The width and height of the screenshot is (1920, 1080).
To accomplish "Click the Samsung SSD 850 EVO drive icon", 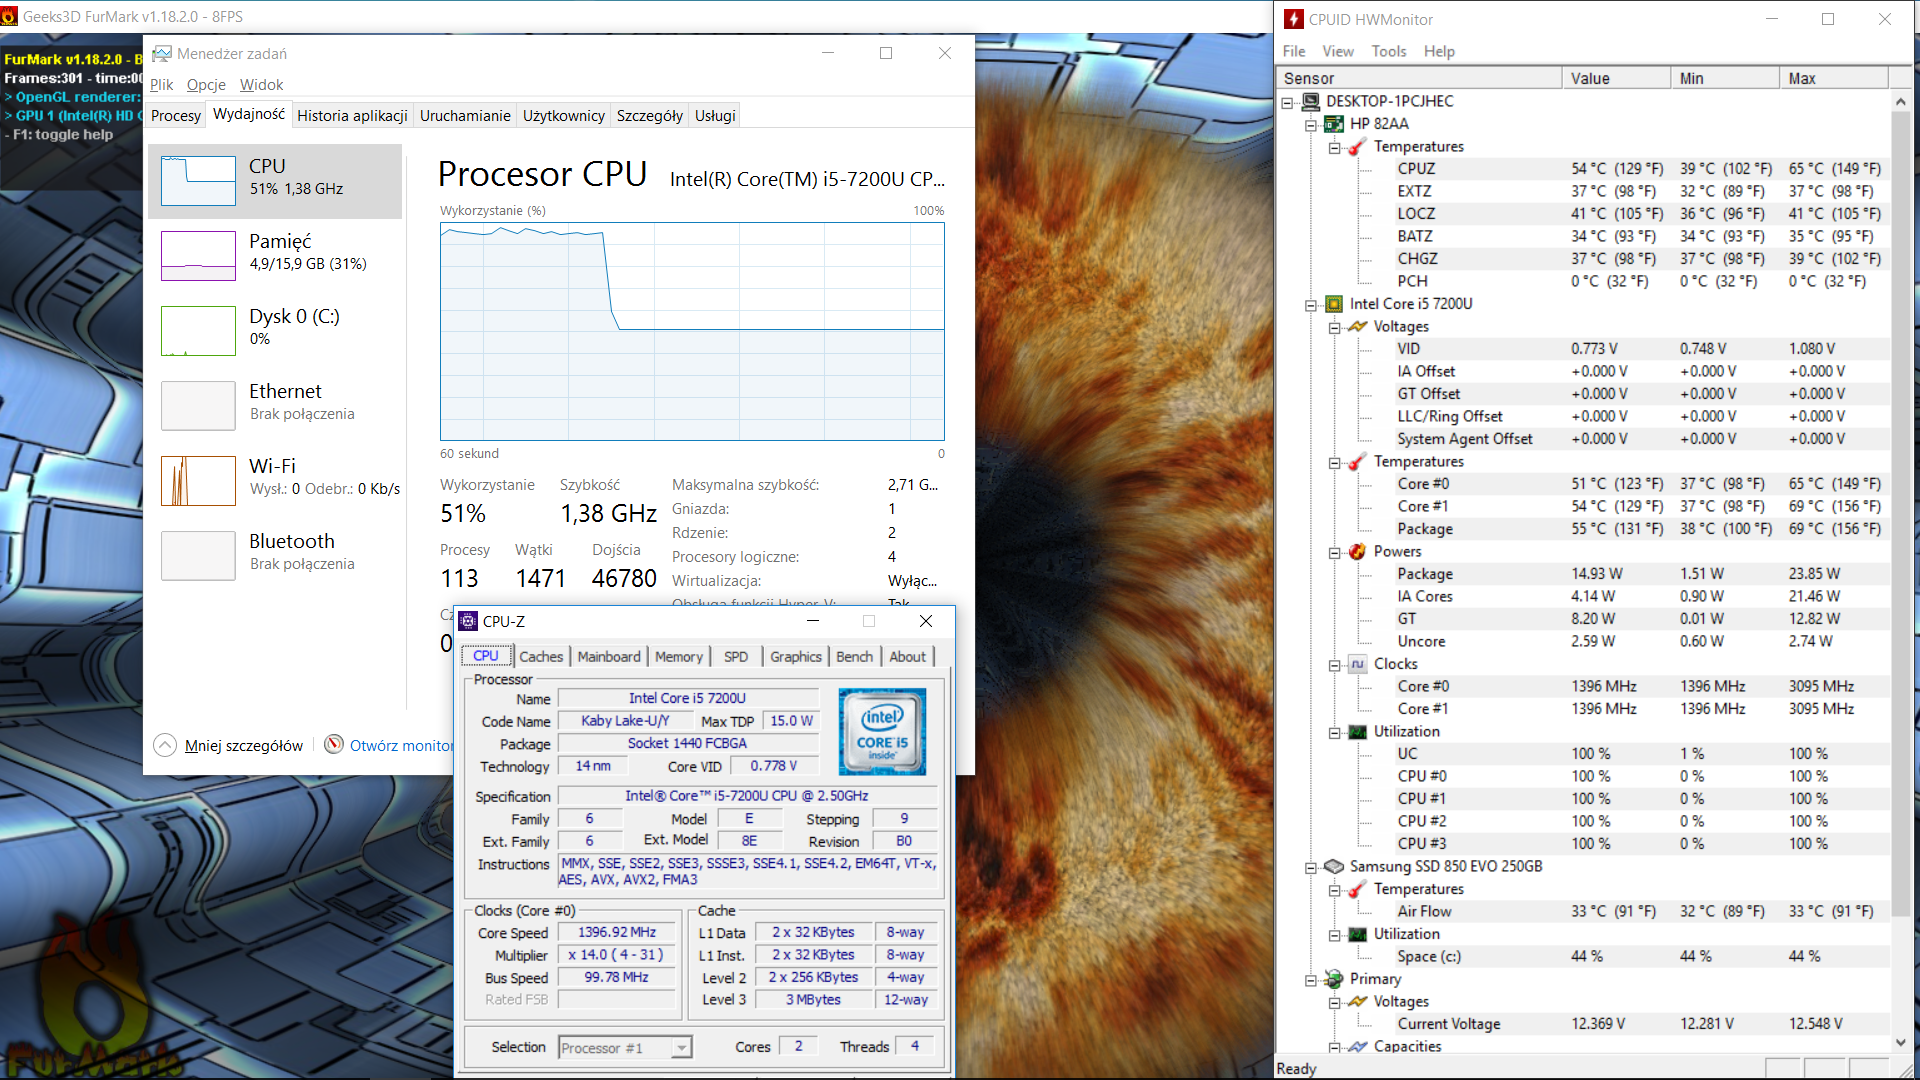I will coord(1334,866).
